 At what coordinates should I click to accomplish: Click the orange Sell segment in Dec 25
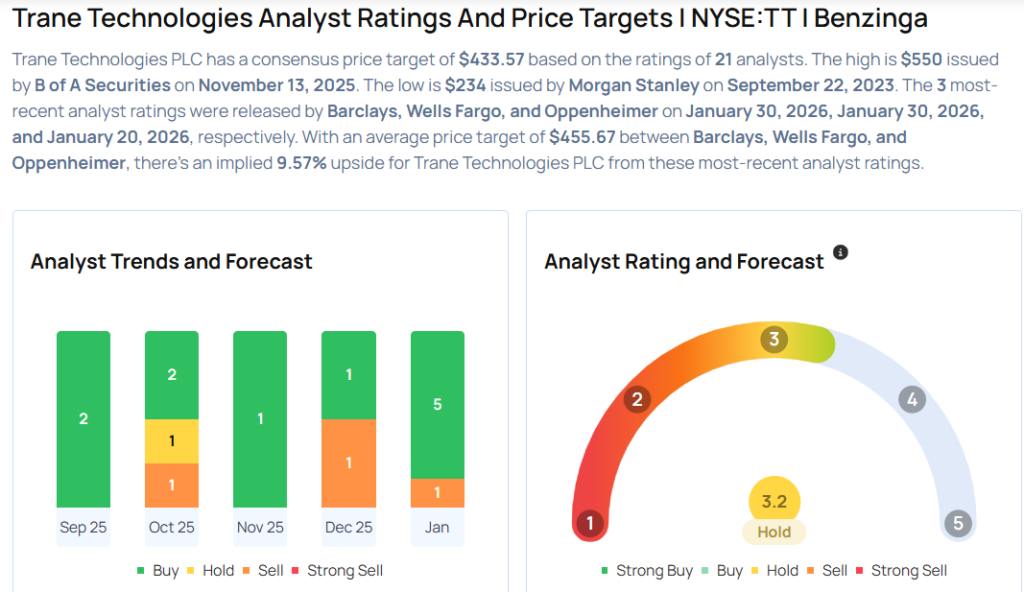347,463
